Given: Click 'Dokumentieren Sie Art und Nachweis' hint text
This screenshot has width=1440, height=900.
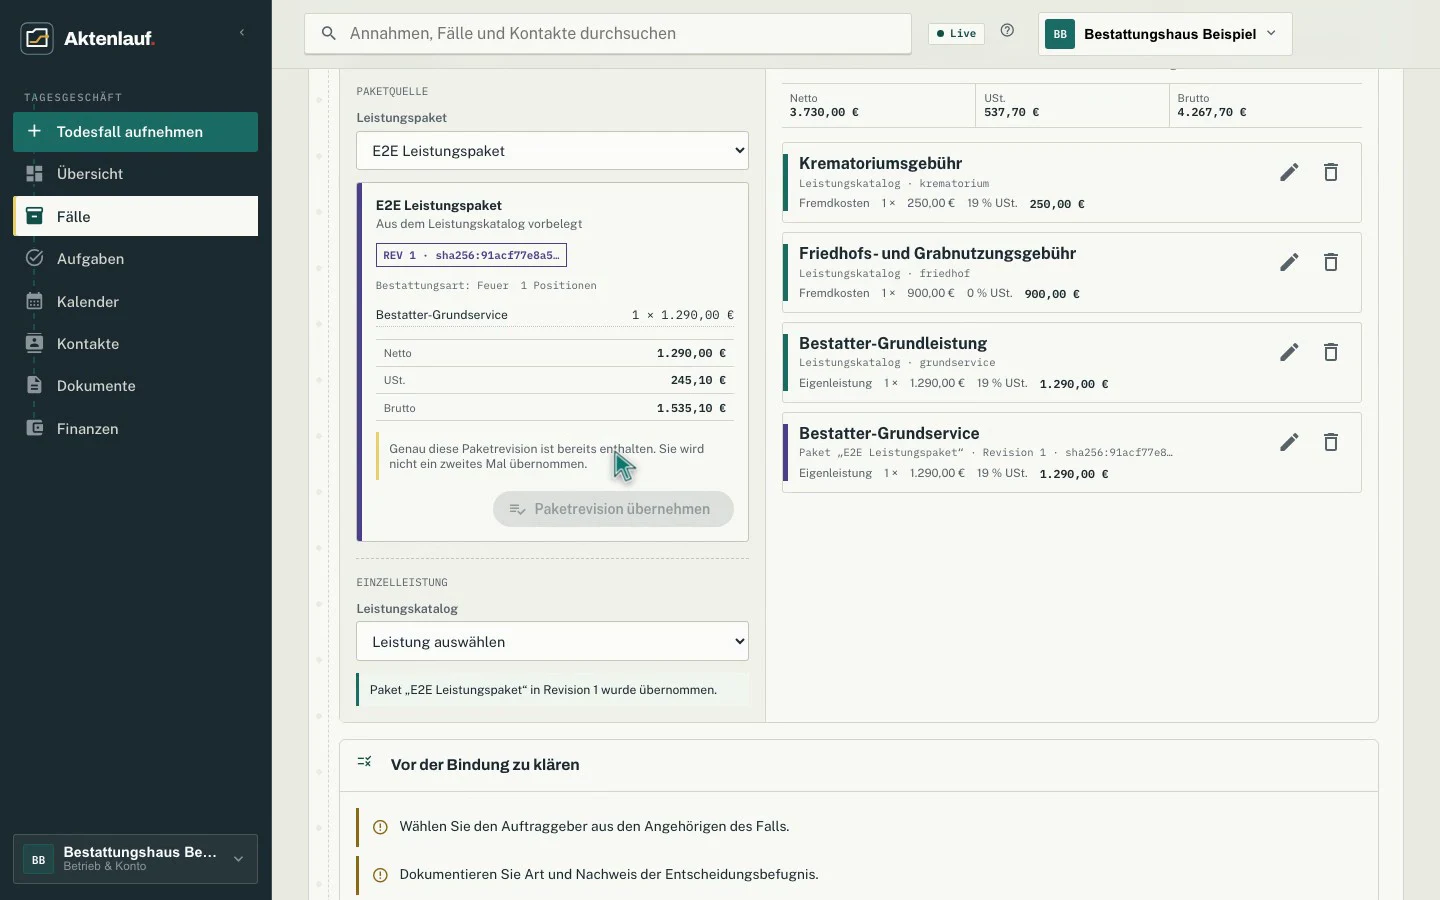Looking at the screenshot, I should (x=609, y=875).
